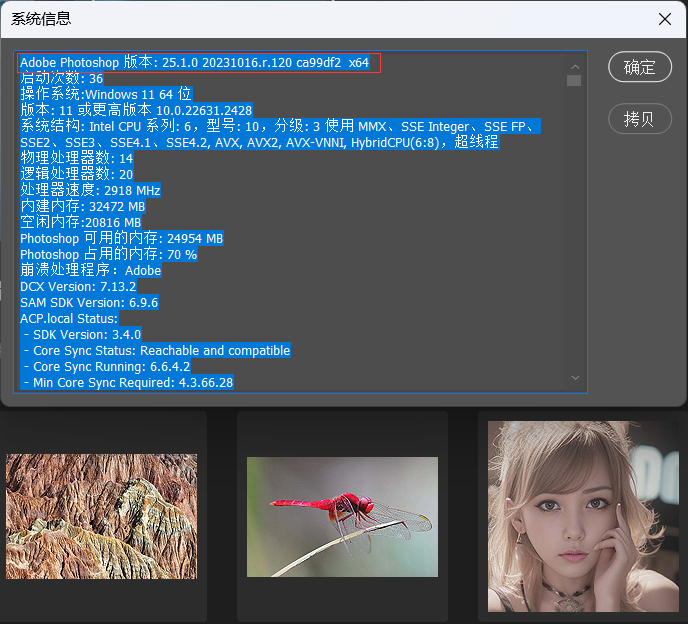Click the Adobe Photoshop 版本 line
The width and height of the screenshot is (688, 624).
194,62
